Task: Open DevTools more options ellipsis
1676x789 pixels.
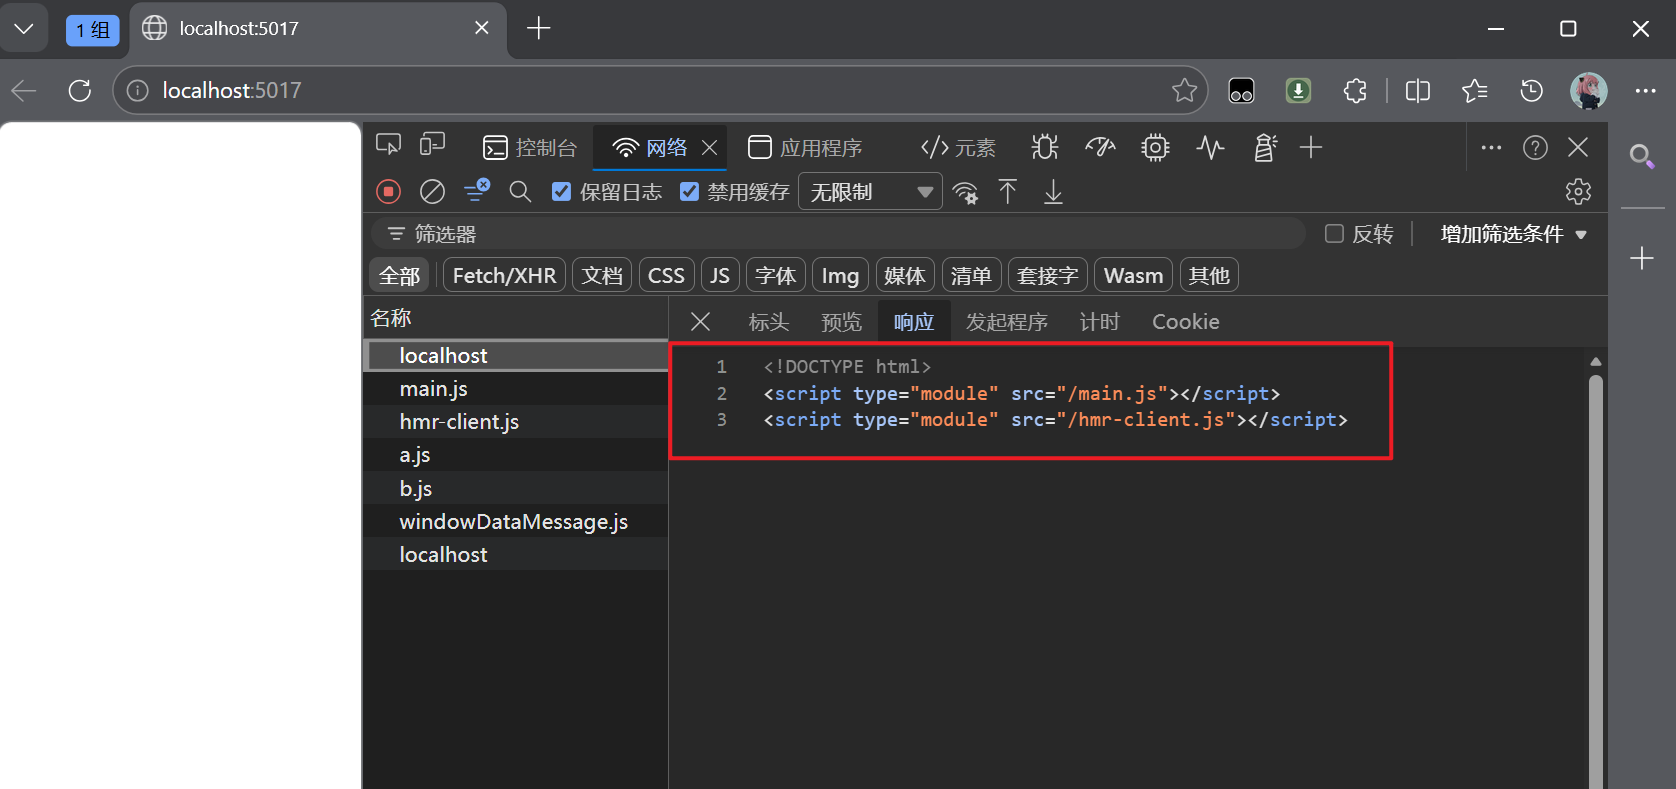Action: 1491,148
